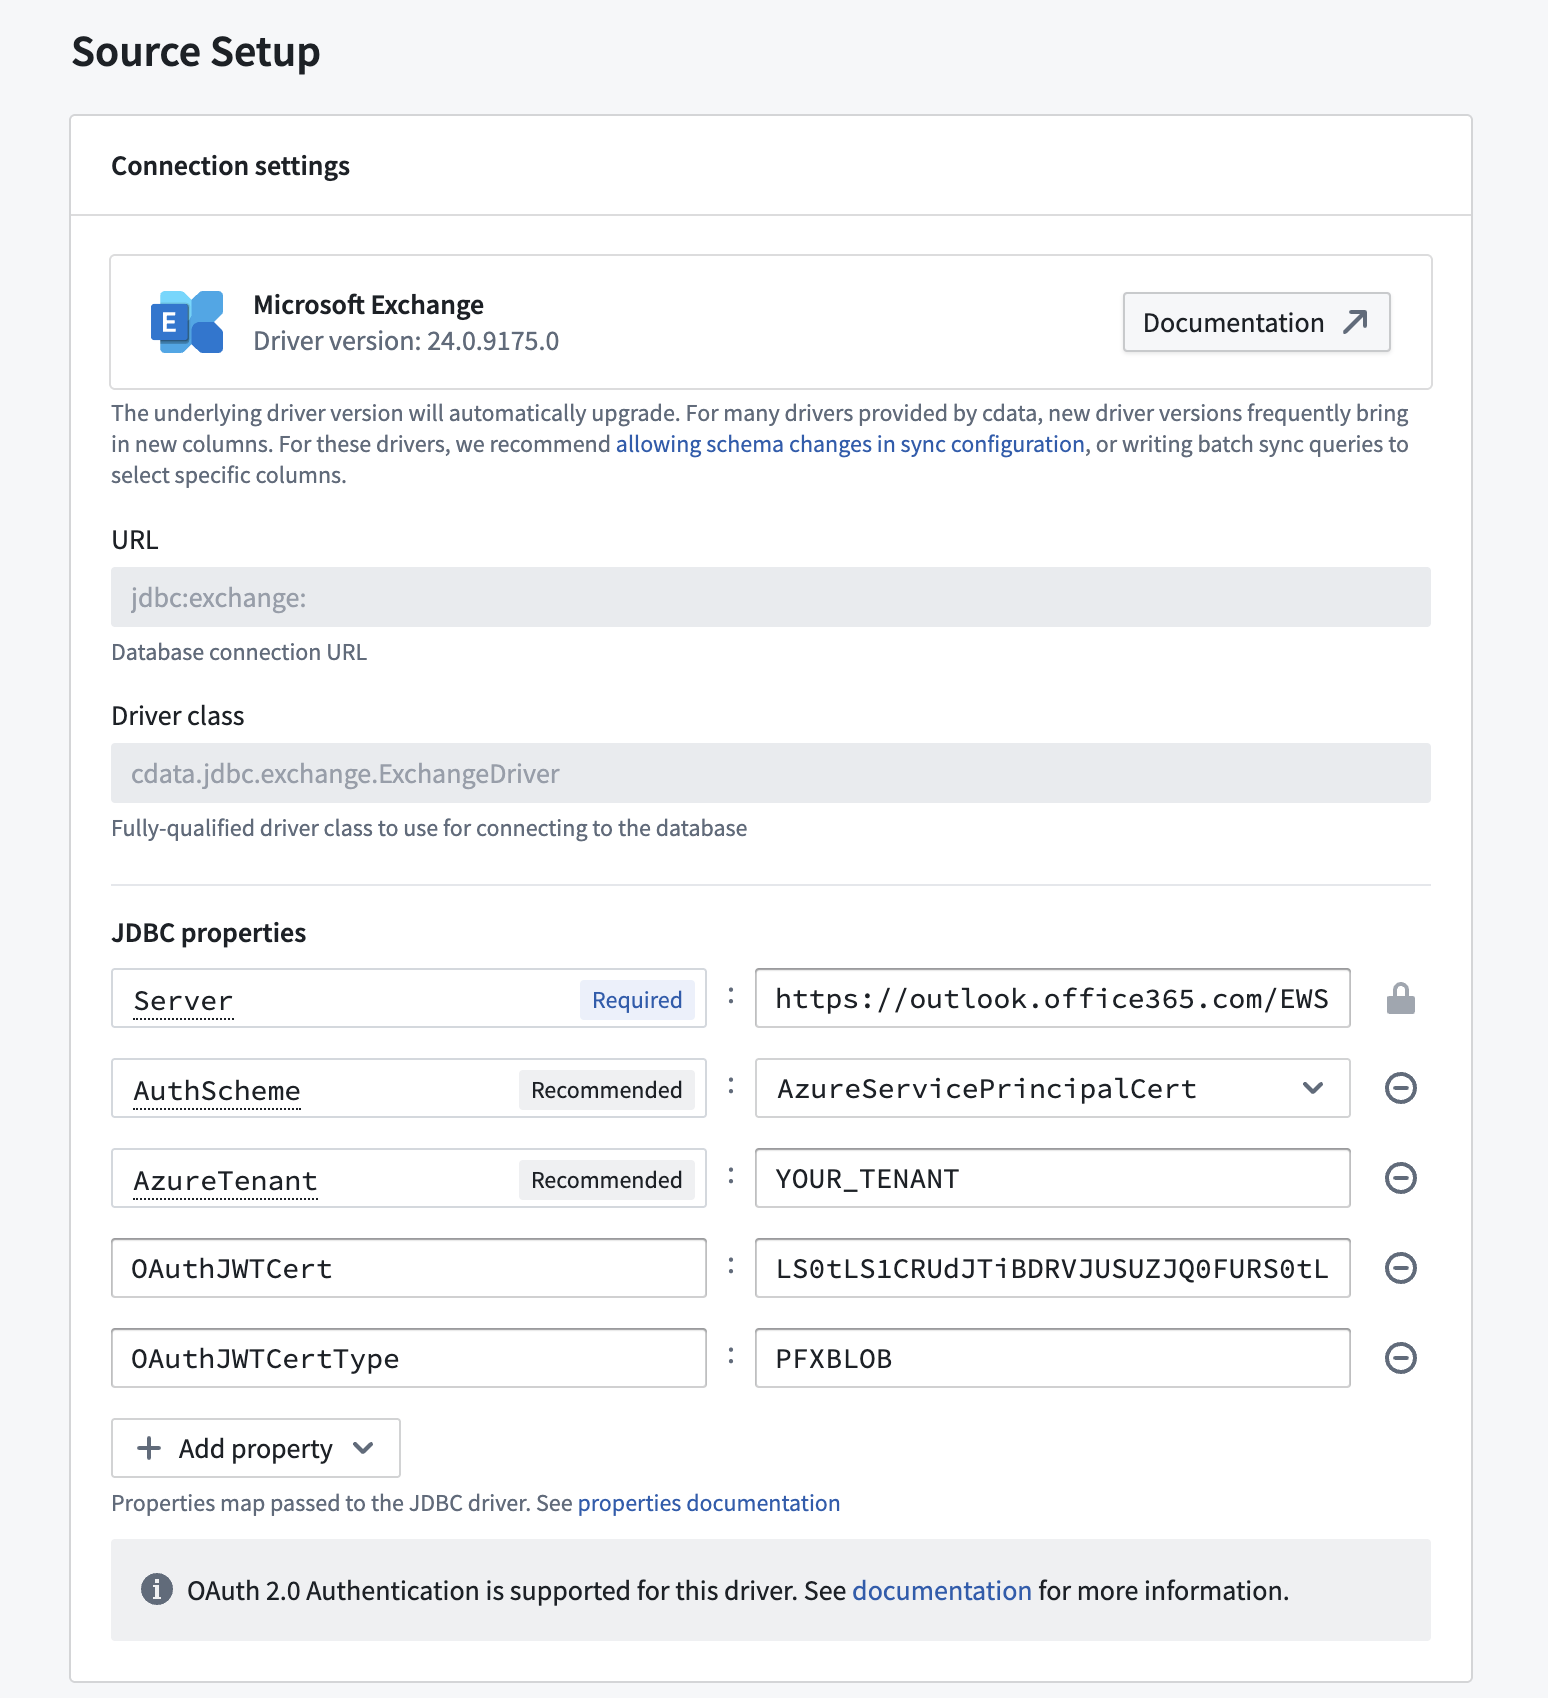The image size is (1548, 1698).
Task: Click the PFXBLOB value field
Action: point(1050,1358)
